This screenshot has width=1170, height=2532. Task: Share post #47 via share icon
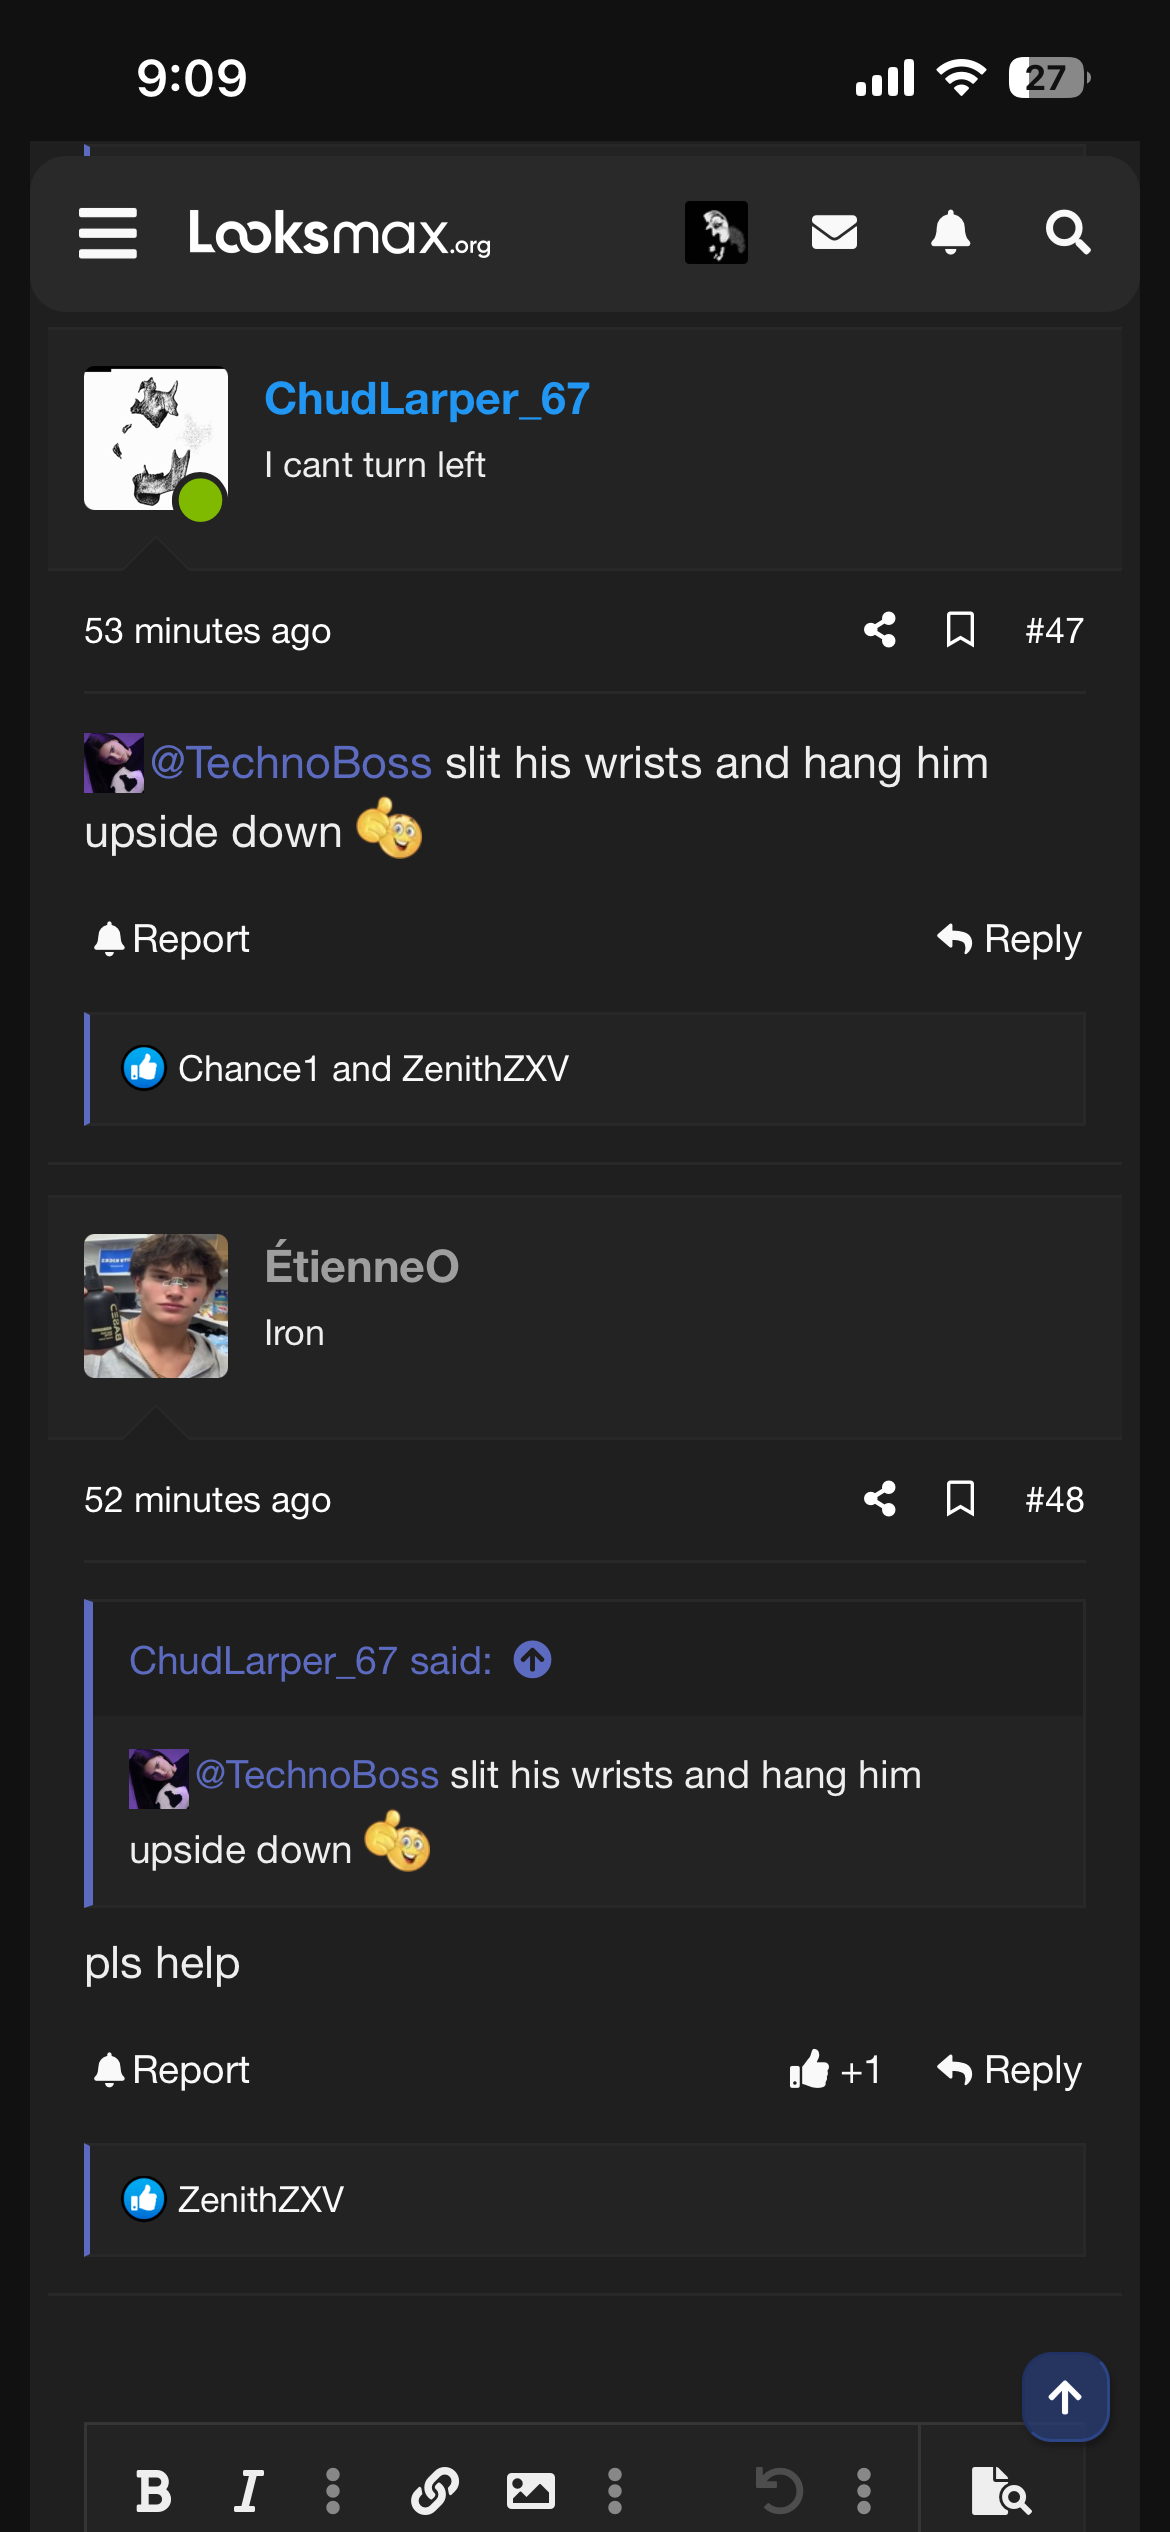[x=880, y=630]
